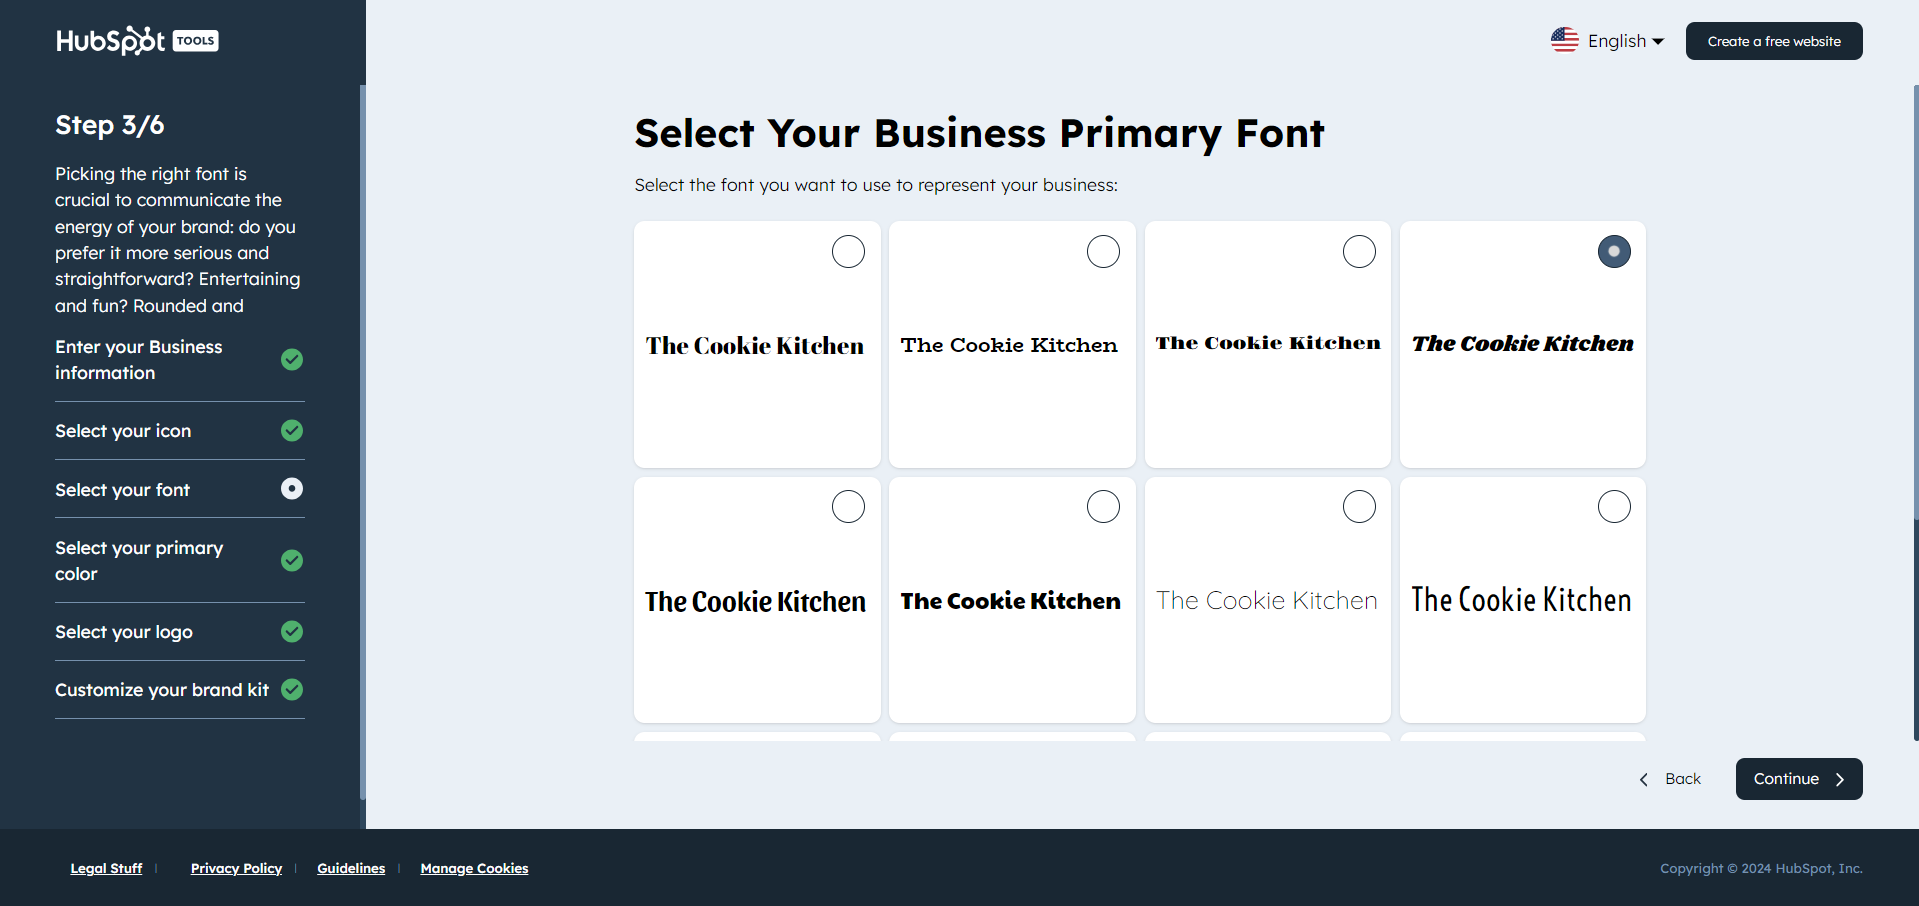Open the Select your primary color step
1919x906 pixels.
tap(139, 560)
